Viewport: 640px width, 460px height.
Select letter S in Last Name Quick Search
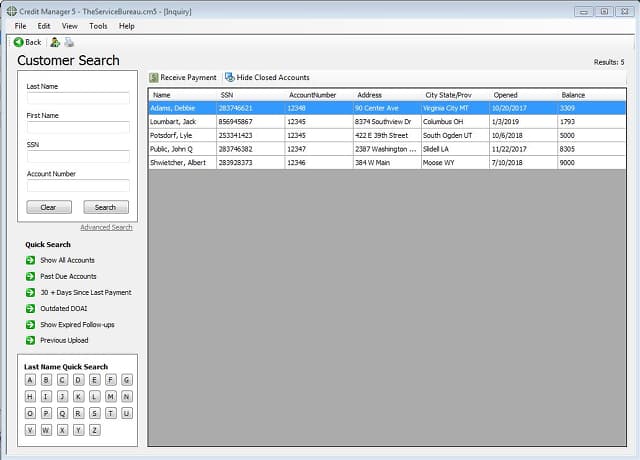pyautogui.click(x=94, y=413)
